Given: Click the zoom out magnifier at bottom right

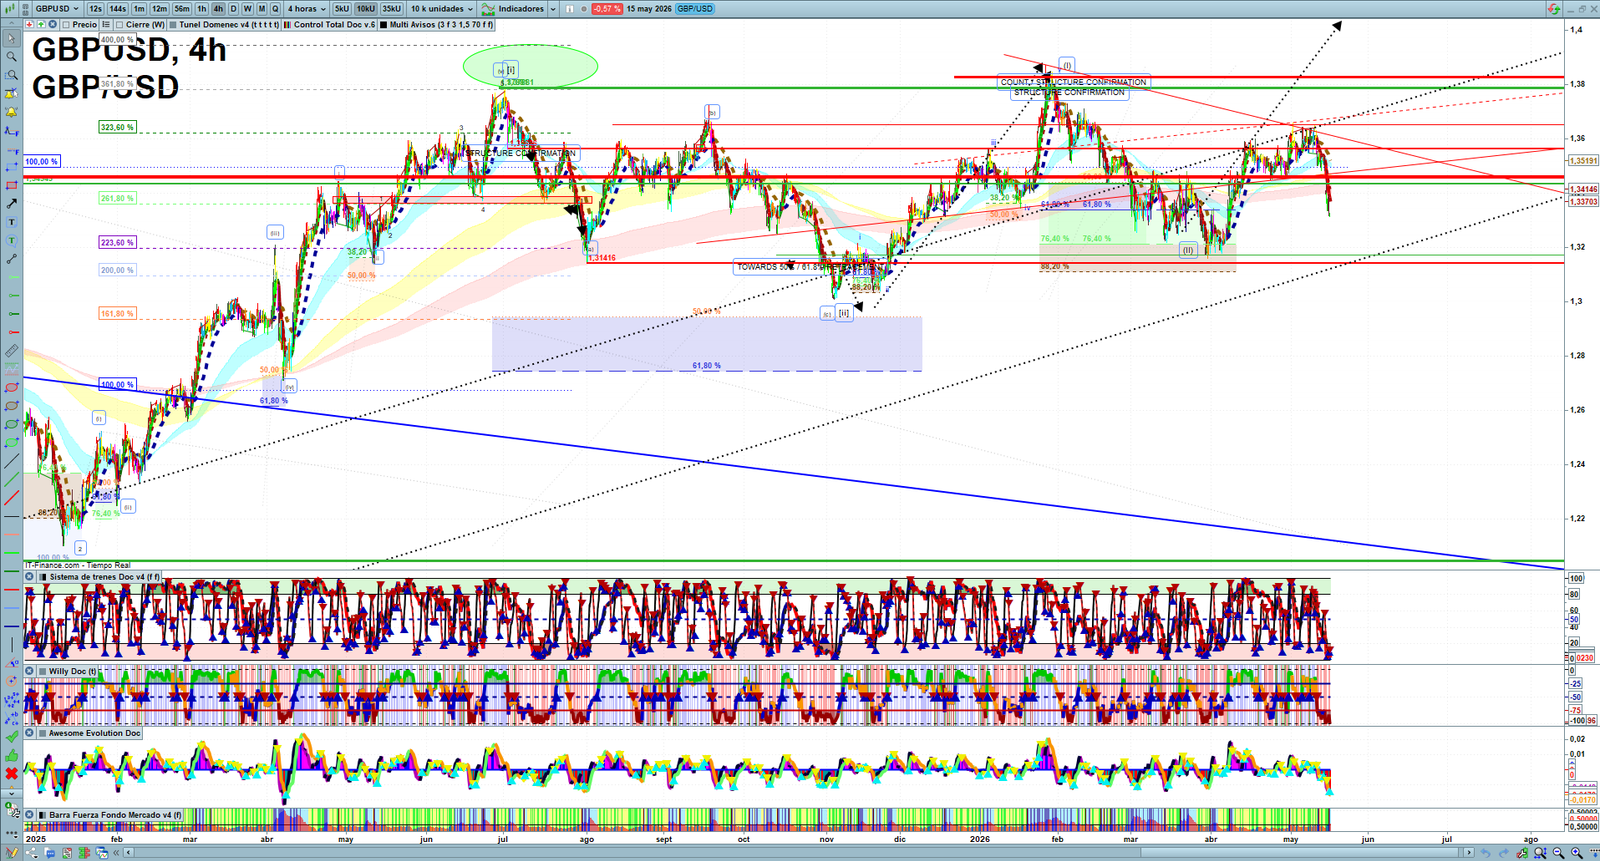Looking at the screenshot, I should [1558, 853].
